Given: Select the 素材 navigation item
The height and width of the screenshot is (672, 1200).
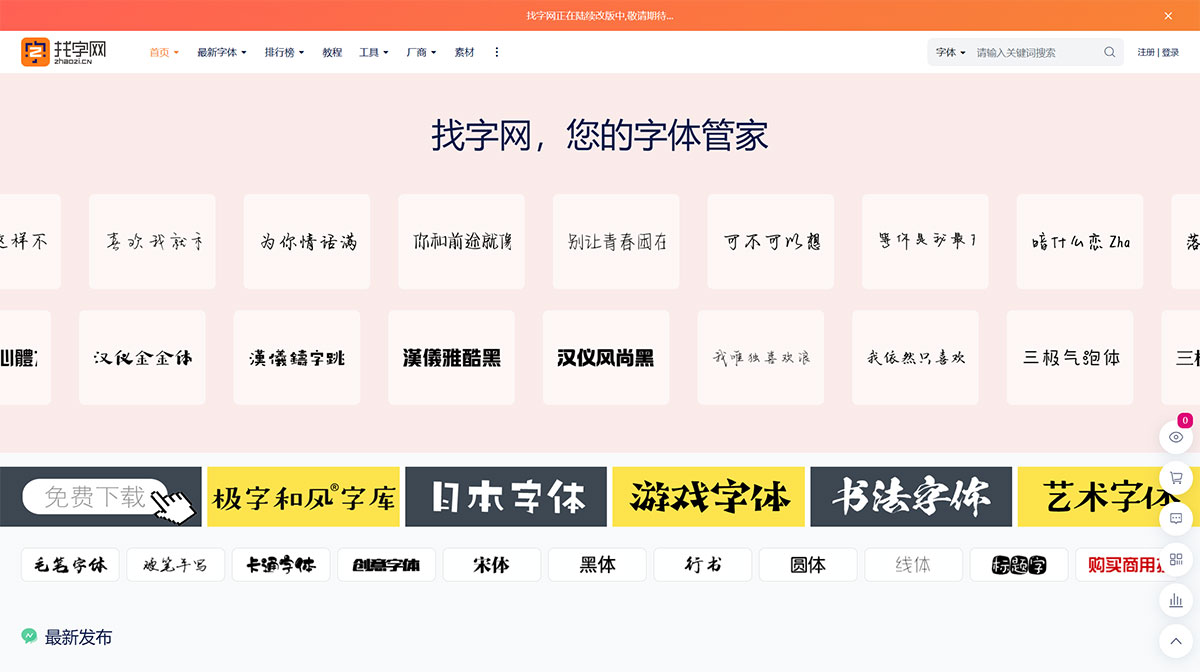Looking at the screenshot, I should point(464,51).
